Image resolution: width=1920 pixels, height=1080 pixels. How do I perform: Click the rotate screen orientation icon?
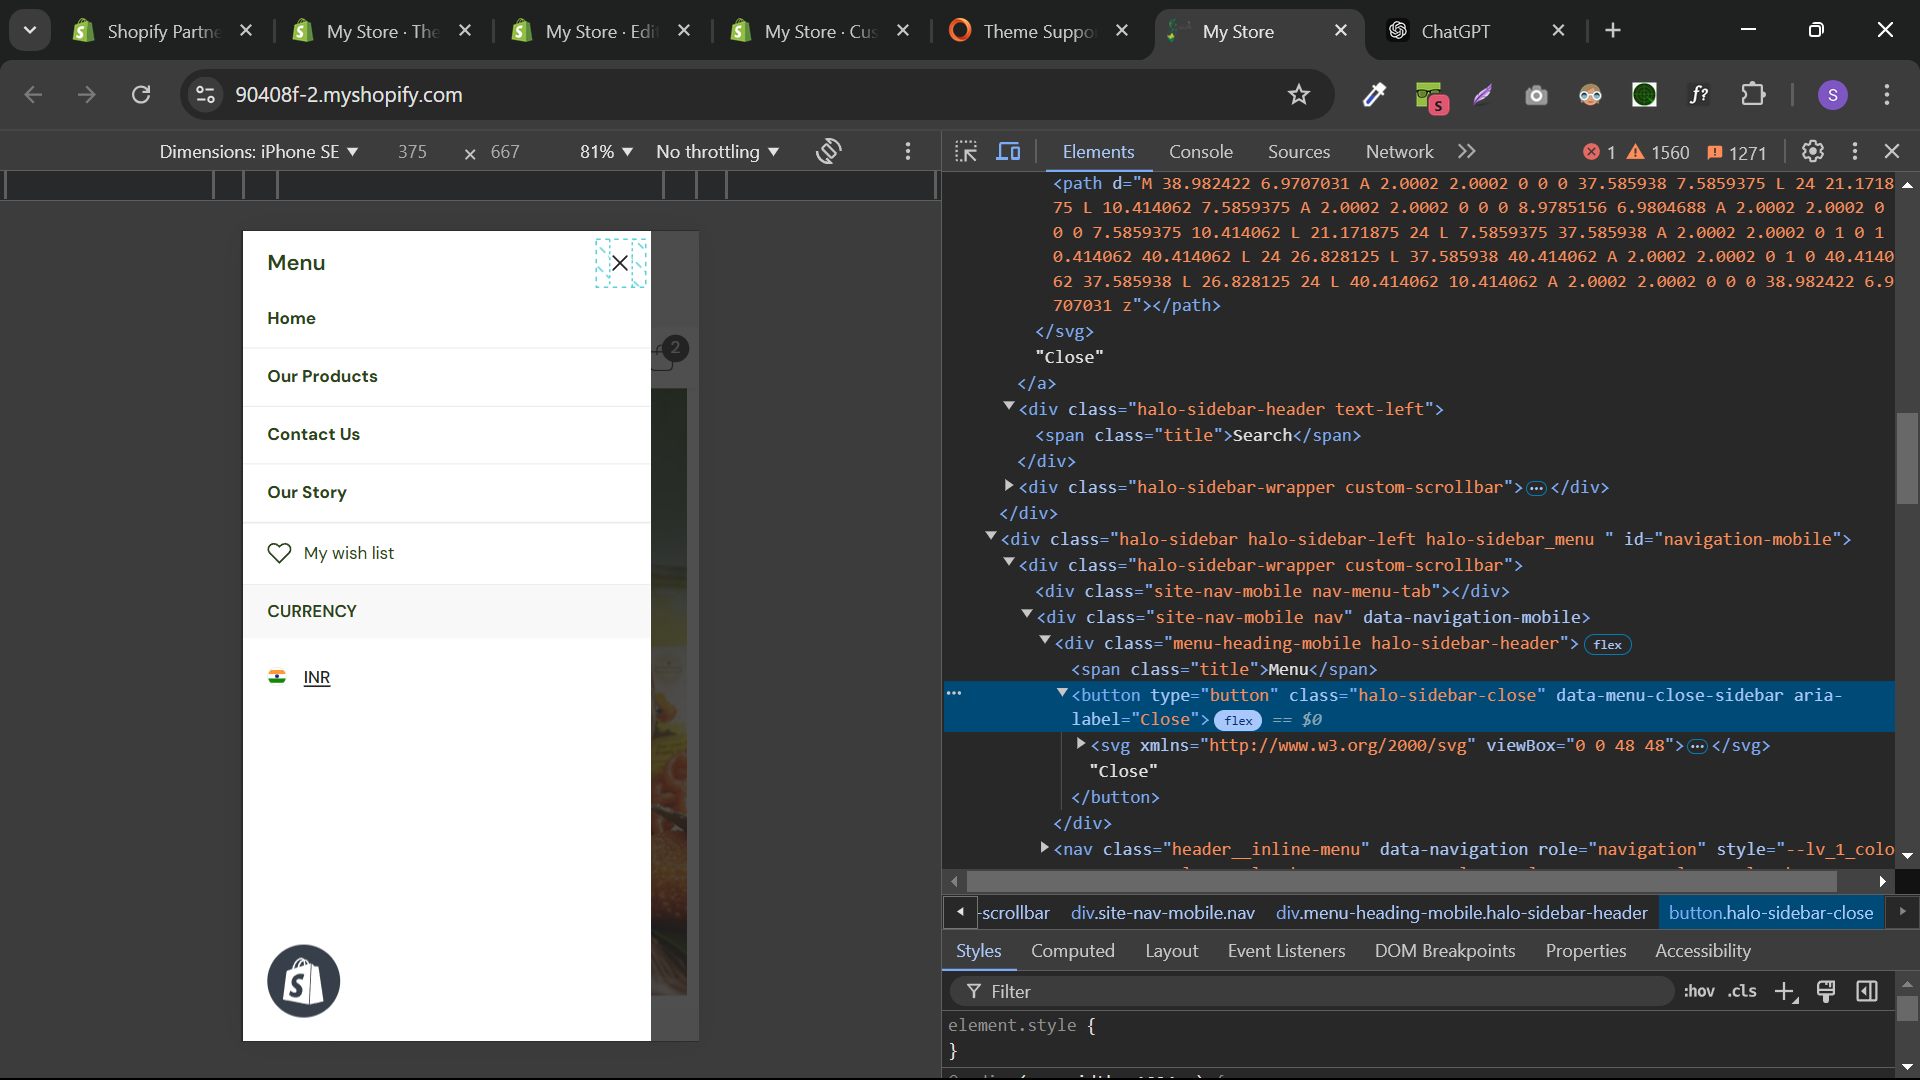tap(828, 151)
